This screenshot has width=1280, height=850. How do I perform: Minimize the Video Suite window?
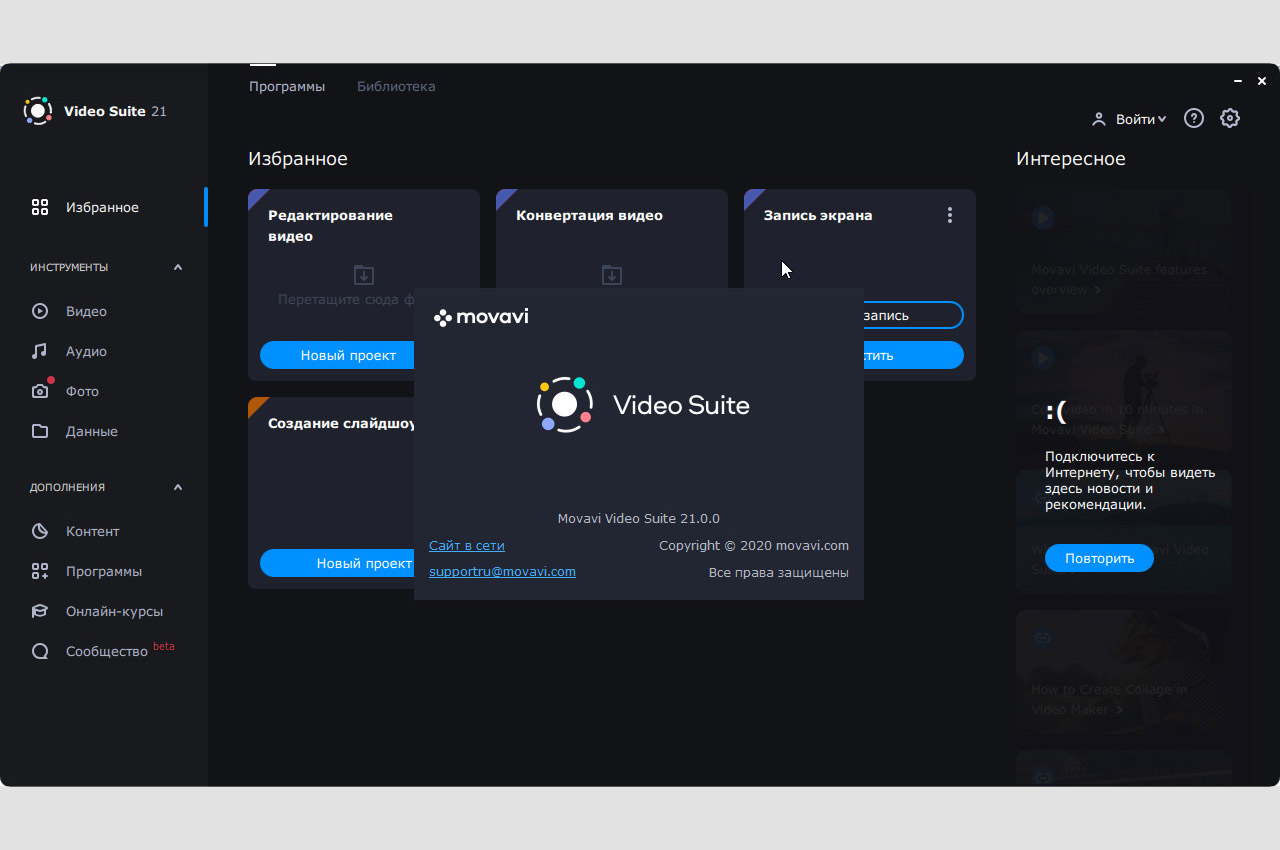coord(1240,81)
